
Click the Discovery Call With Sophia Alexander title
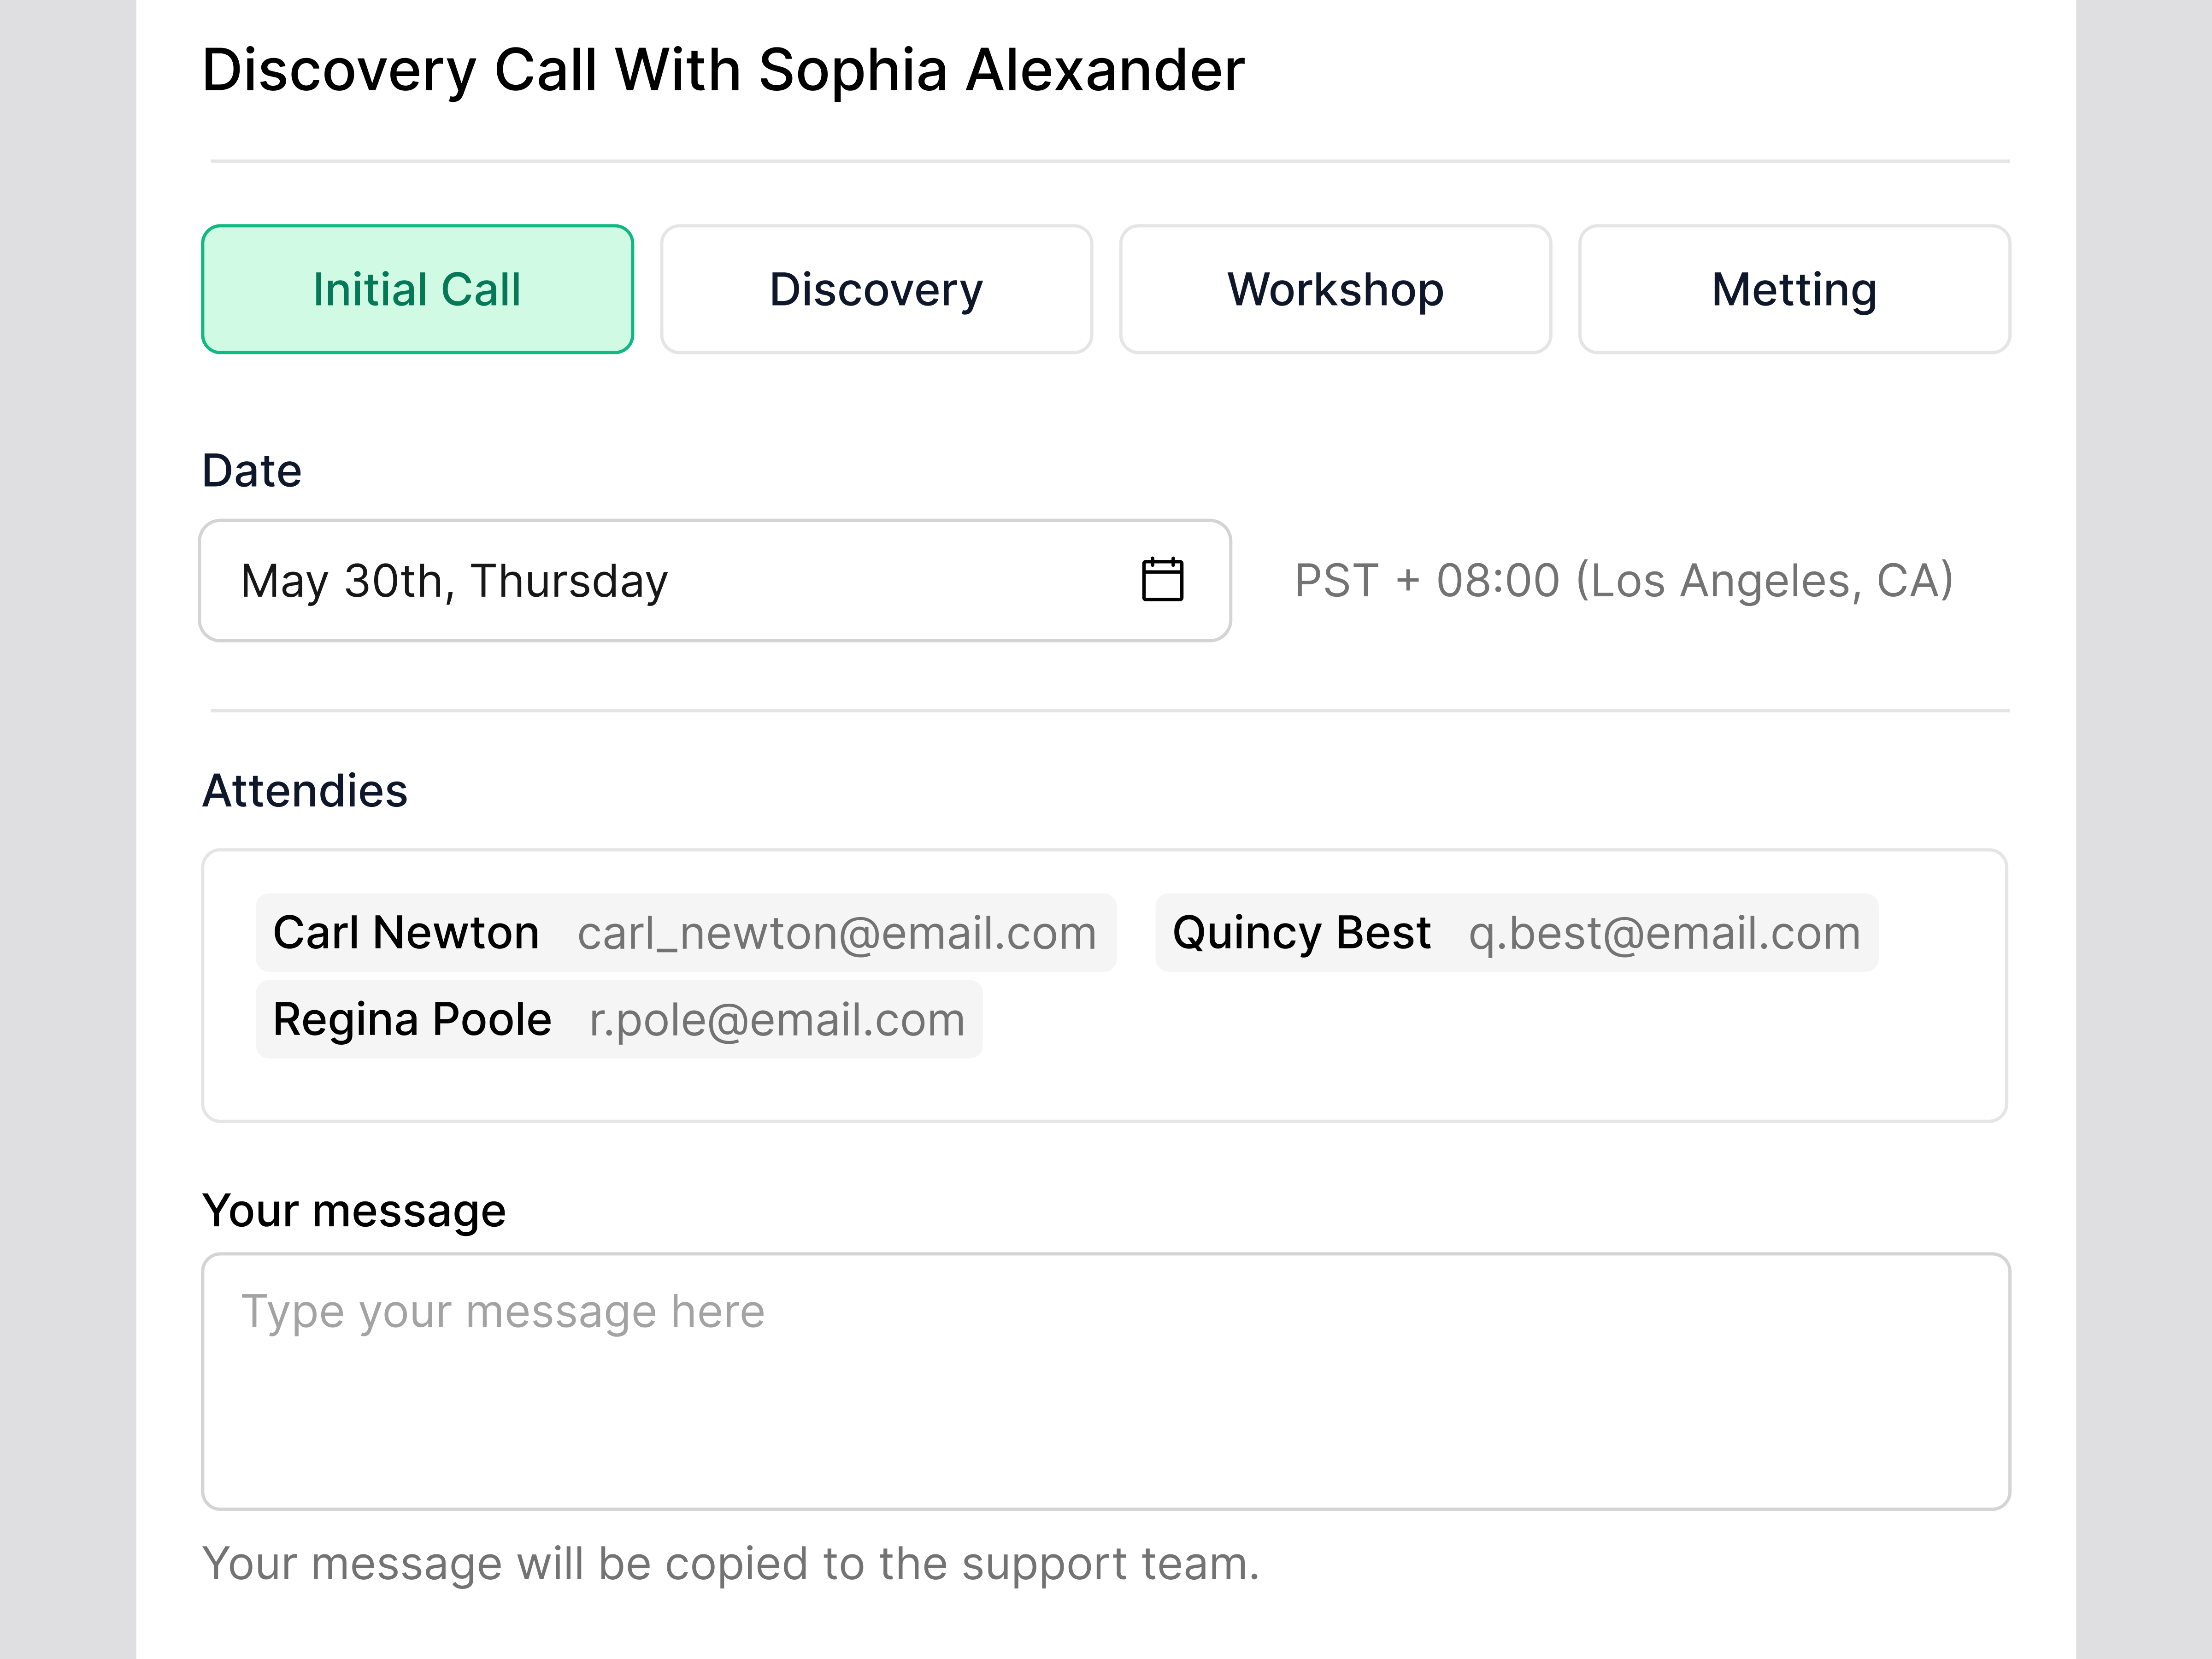[723, 70]
